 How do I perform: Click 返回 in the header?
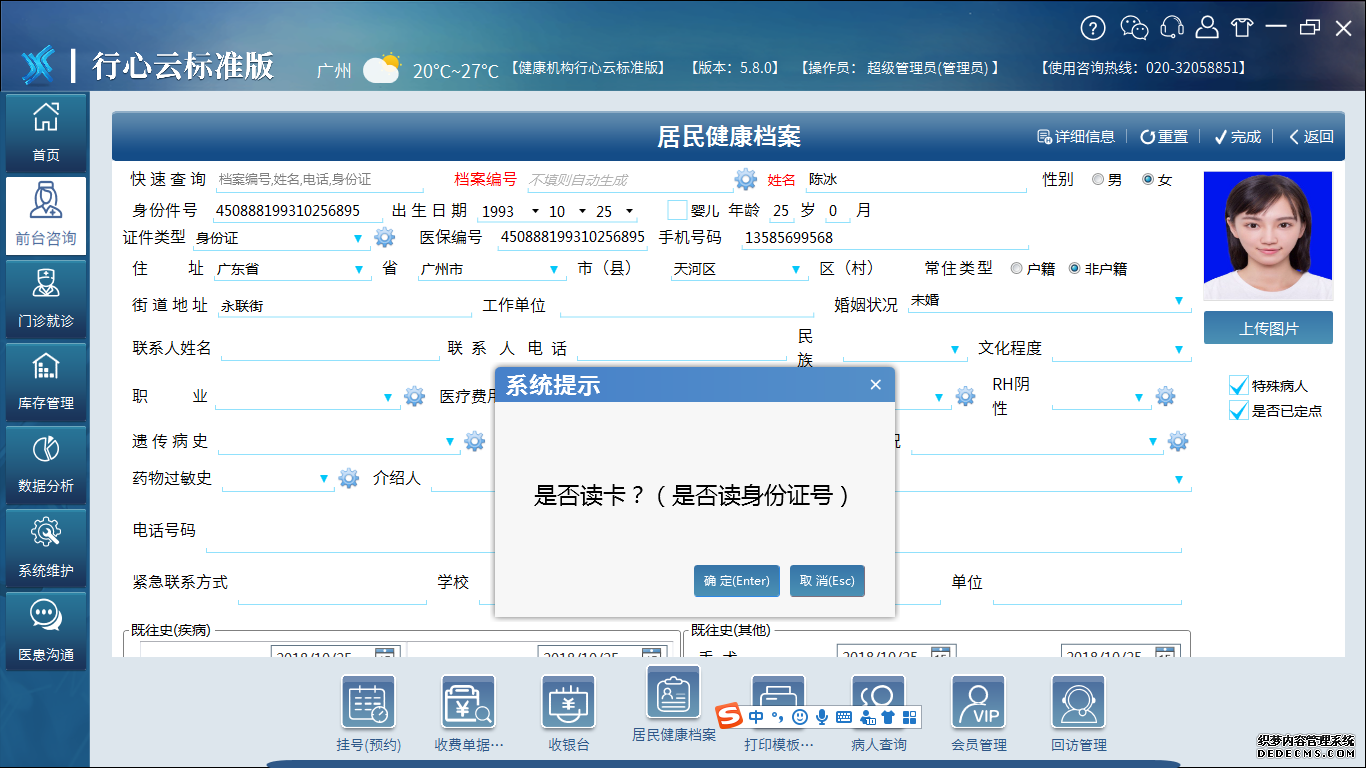click(1311, 137)
